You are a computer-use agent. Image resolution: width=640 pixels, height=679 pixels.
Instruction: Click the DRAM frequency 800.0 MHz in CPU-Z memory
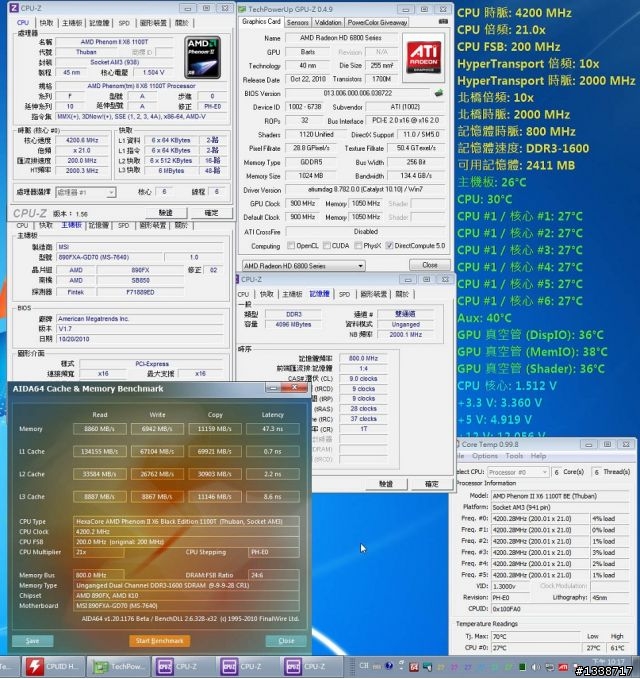(363, 359)
